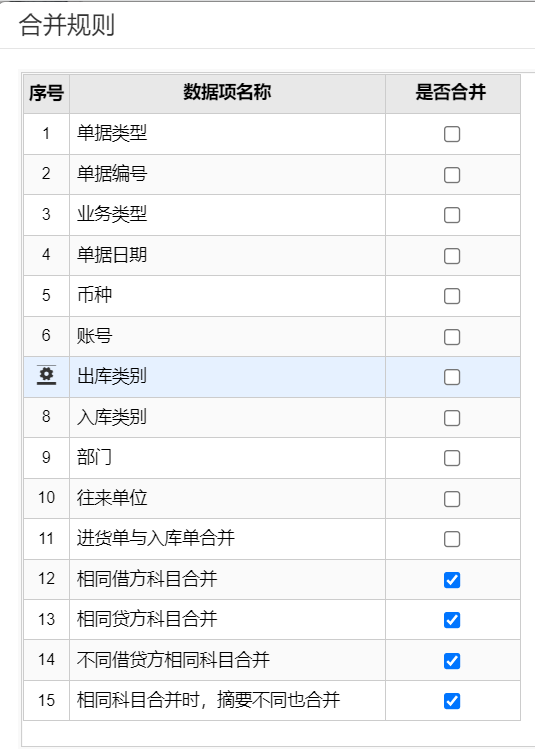Uncheck 不同借贷方相同科目合并
535x749 pixels.
452,661
